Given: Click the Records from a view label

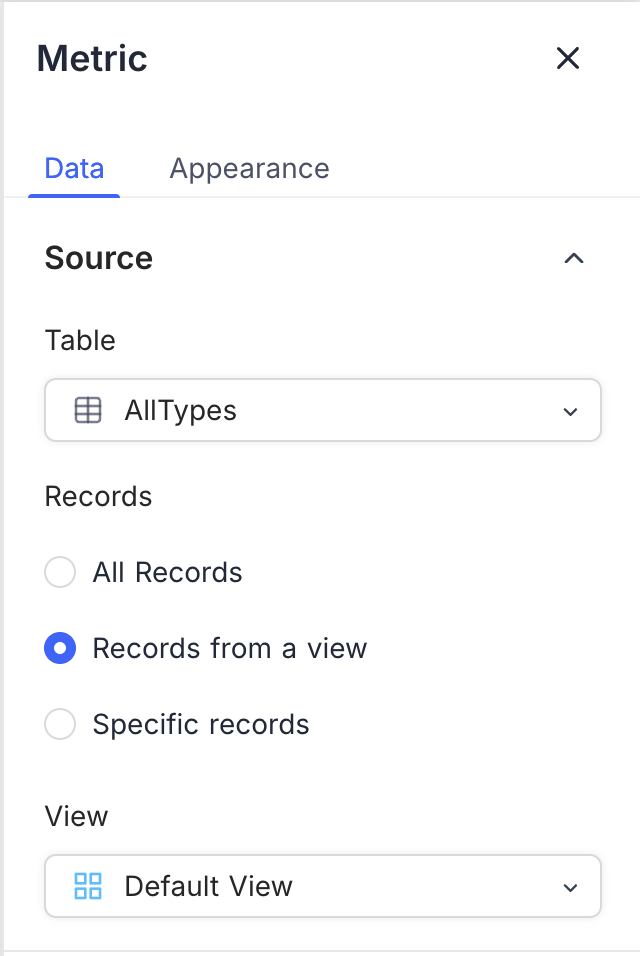Looking at the screenshot, I should tap(229, 649).
